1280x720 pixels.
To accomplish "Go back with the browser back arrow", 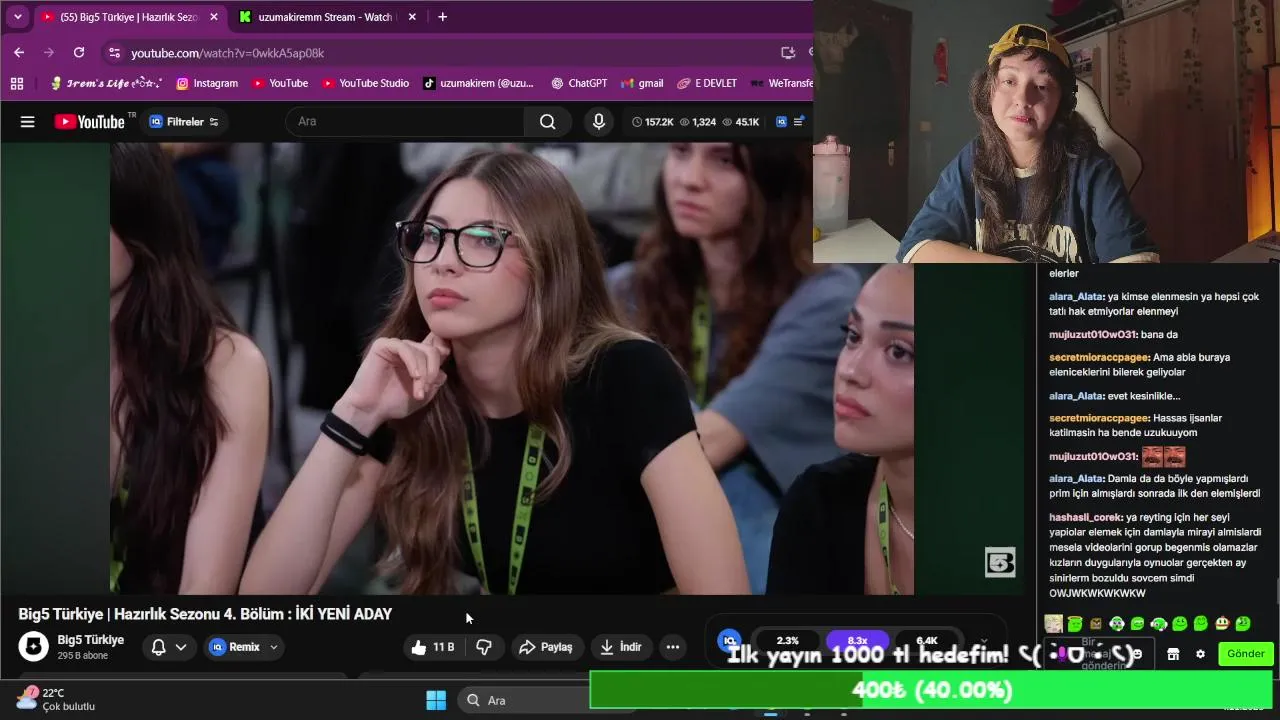I will 19,52.
